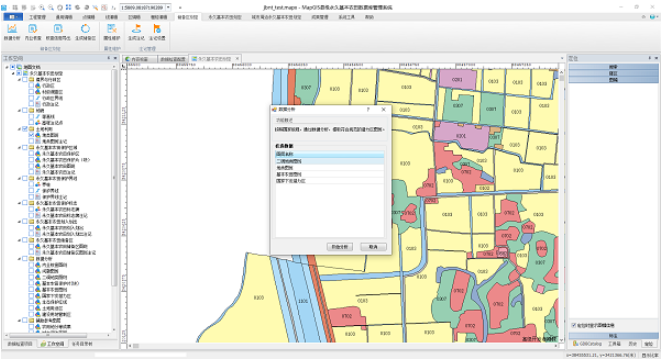
Task: Collapse the 地图文档 root node
Action: (7, 67)
